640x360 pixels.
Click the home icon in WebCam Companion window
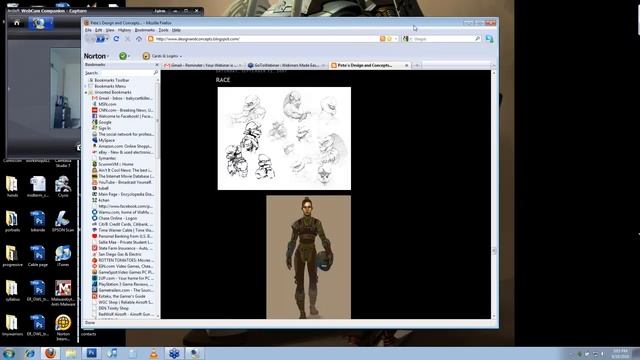(x=17, y=23)
